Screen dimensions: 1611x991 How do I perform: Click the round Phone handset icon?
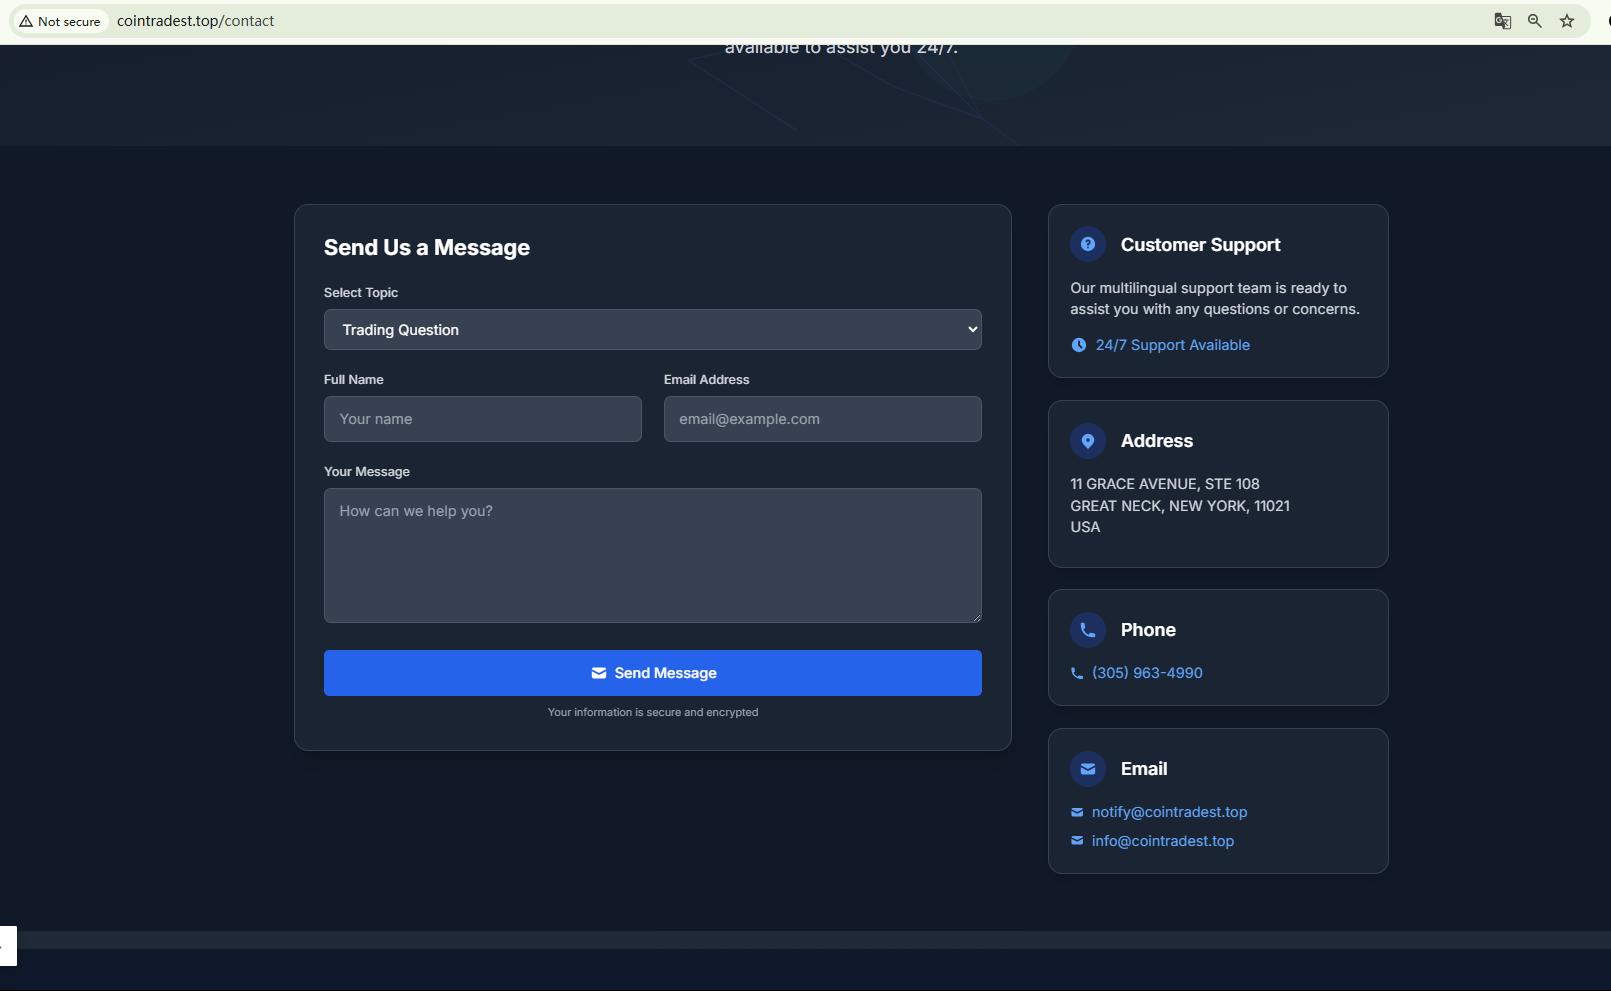click(x=1088, y=630)
